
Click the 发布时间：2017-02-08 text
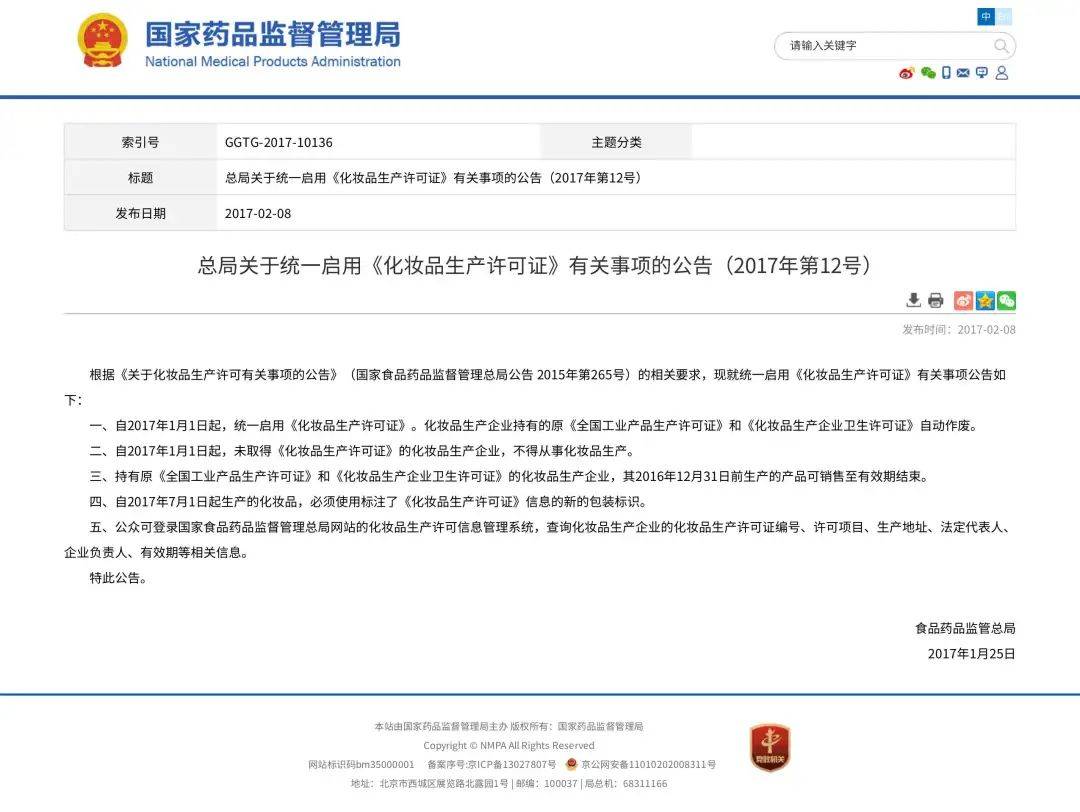click(959, 330)
